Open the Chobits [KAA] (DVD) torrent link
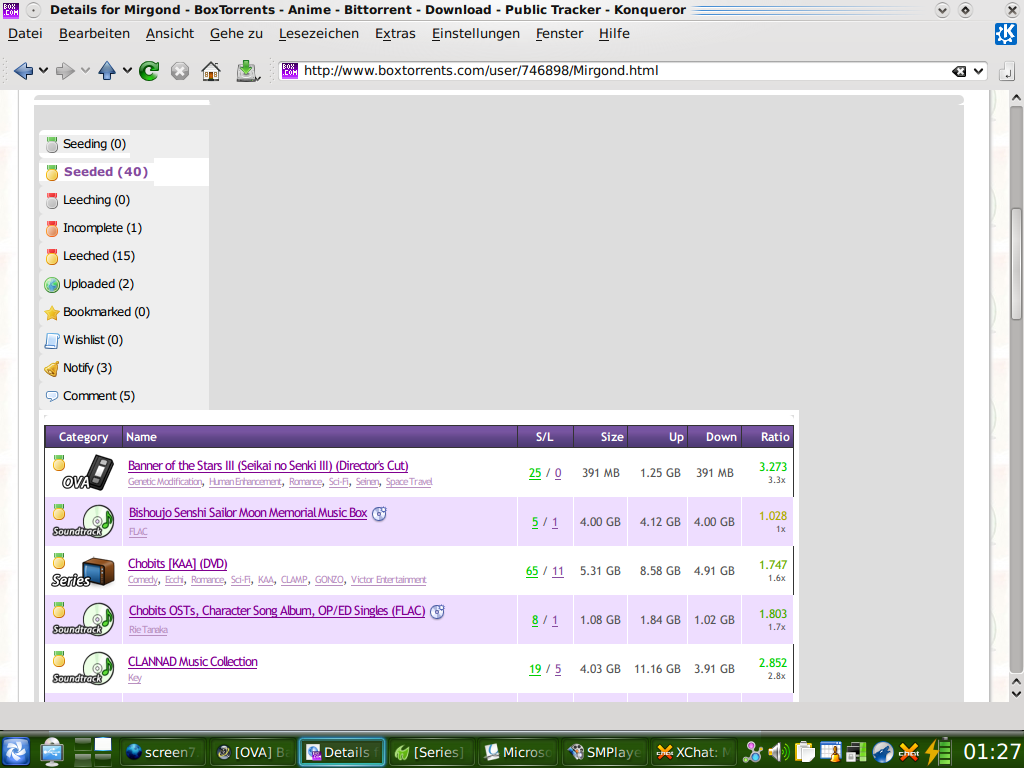 (x=177, y=564)
